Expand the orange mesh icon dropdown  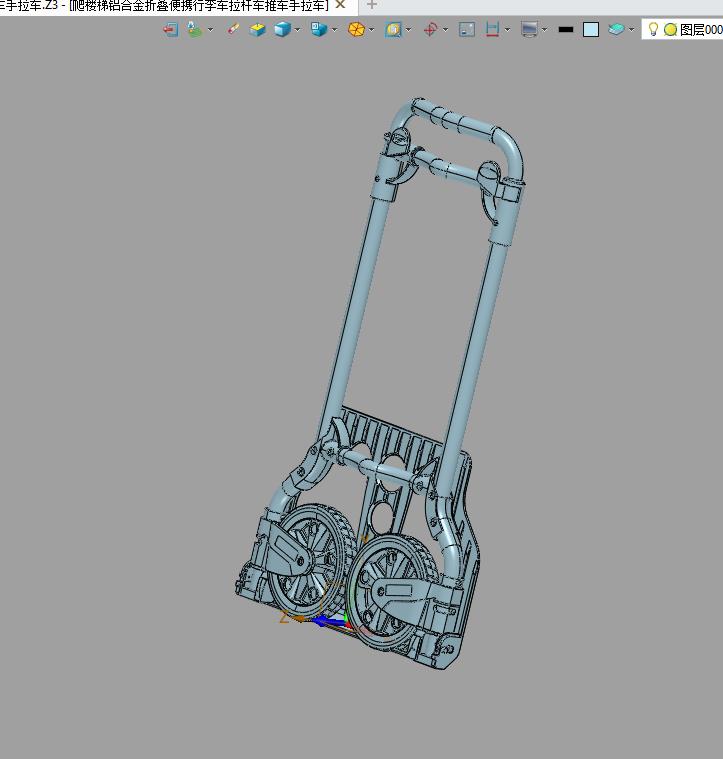click(372, 30)
